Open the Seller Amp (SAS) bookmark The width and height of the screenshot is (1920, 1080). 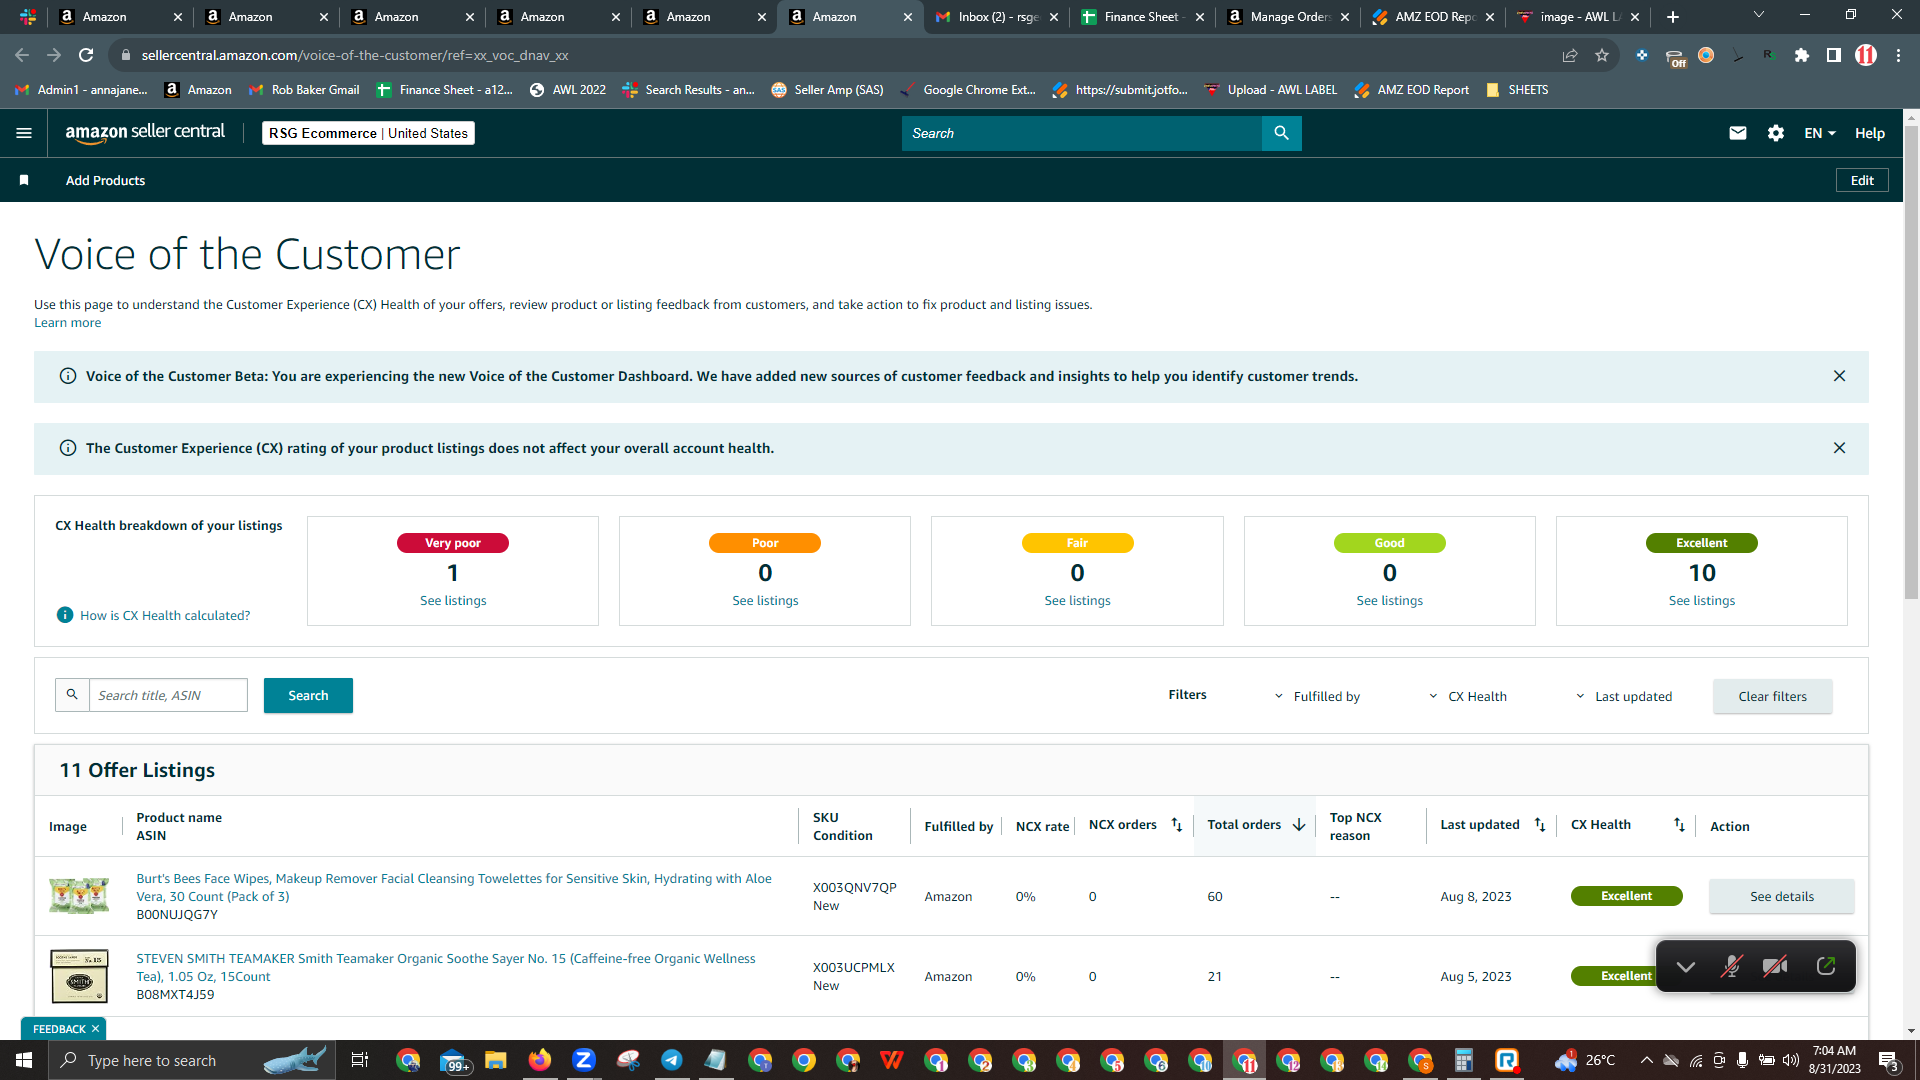[828, 90]
